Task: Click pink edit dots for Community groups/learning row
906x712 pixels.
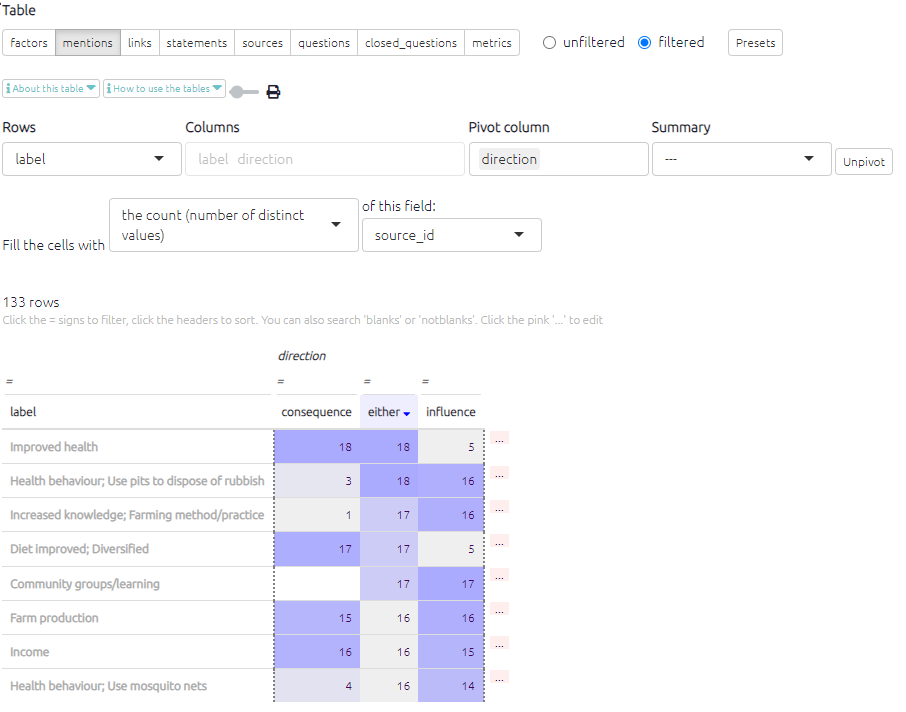Action: click(499, 575)
